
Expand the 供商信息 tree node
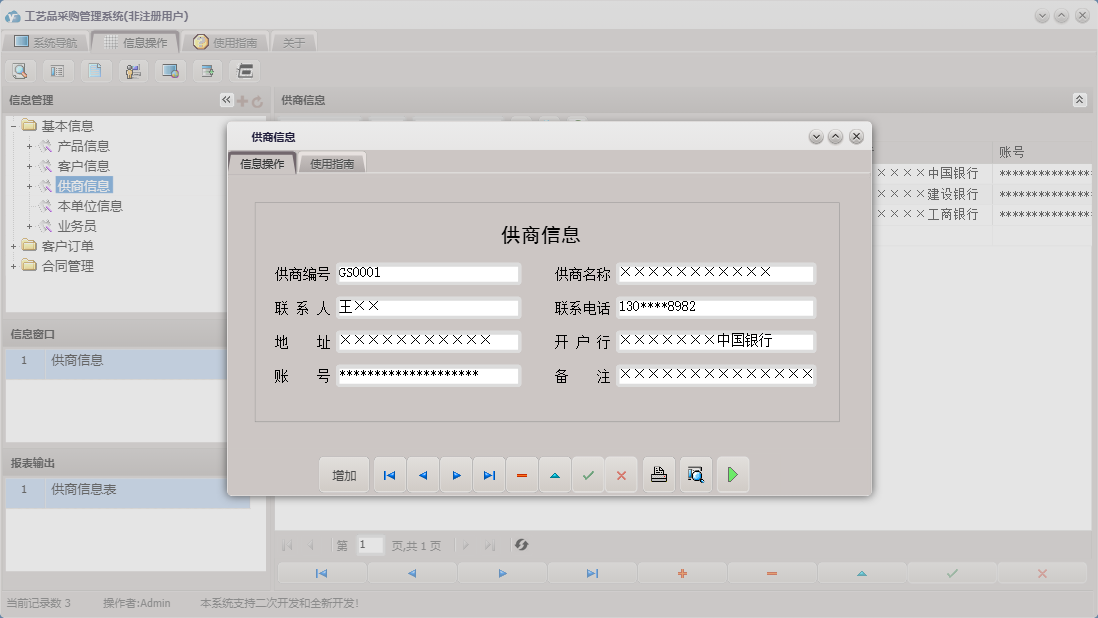(29, 186)
